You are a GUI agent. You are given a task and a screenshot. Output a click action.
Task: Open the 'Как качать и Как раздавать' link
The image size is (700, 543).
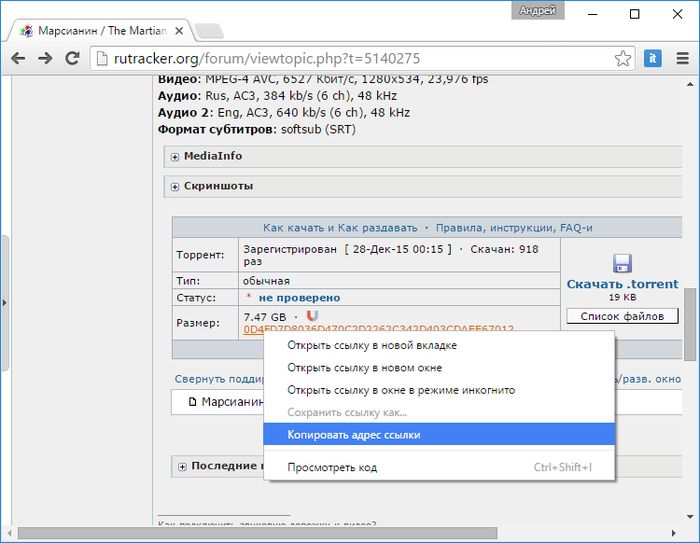pyautogui.click(x=340, y=228)
